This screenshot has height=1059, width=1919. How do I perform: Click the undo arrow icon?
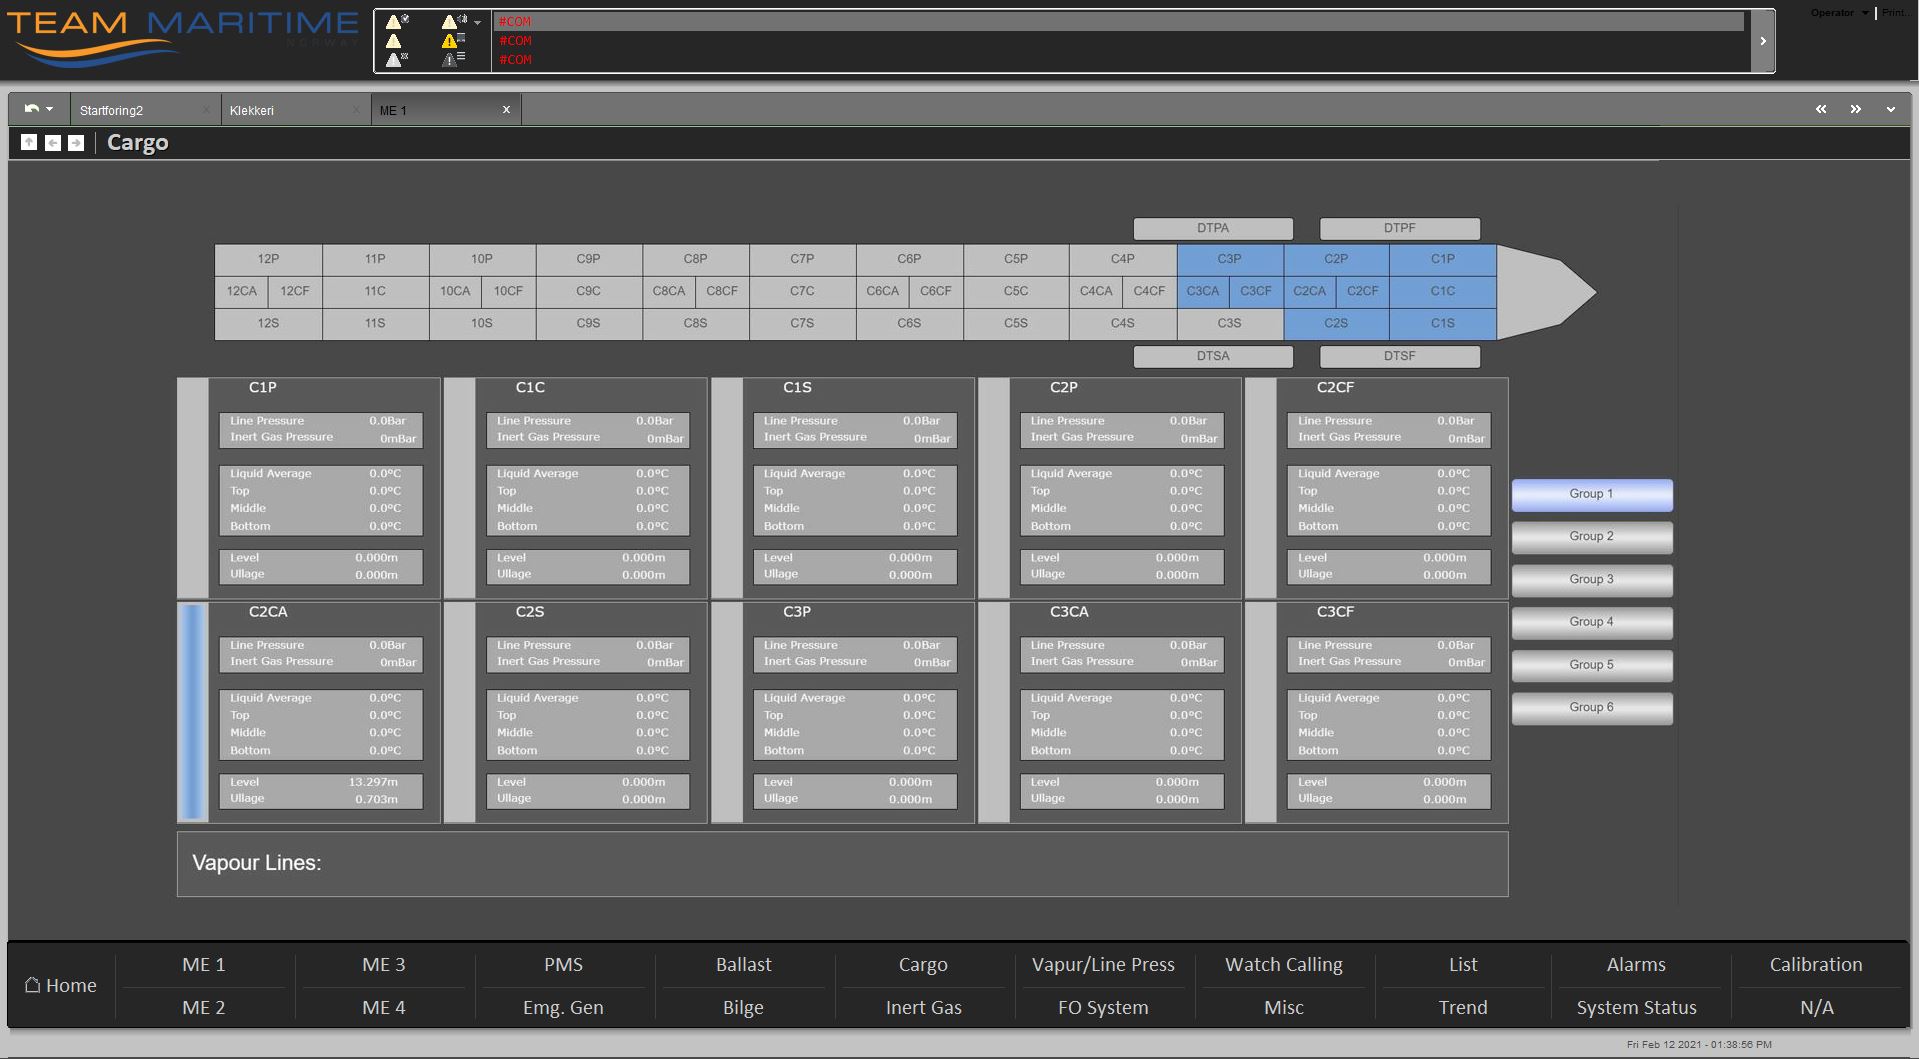[x=30, y=108]
